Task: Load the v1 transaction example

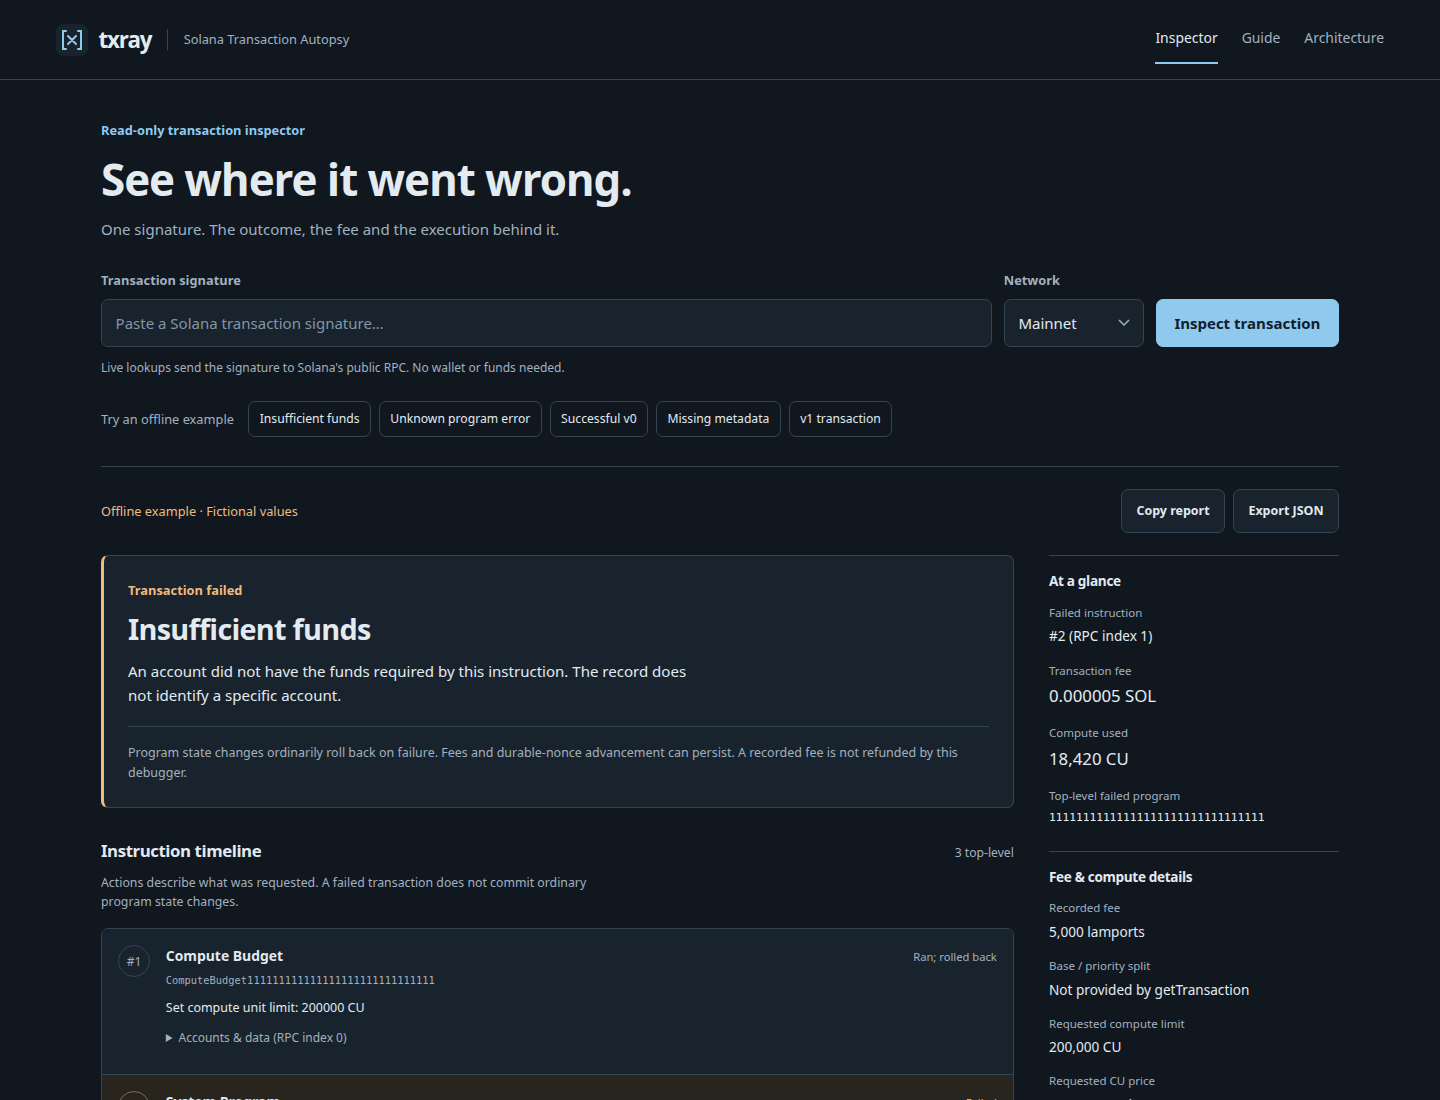Action: 840,419
